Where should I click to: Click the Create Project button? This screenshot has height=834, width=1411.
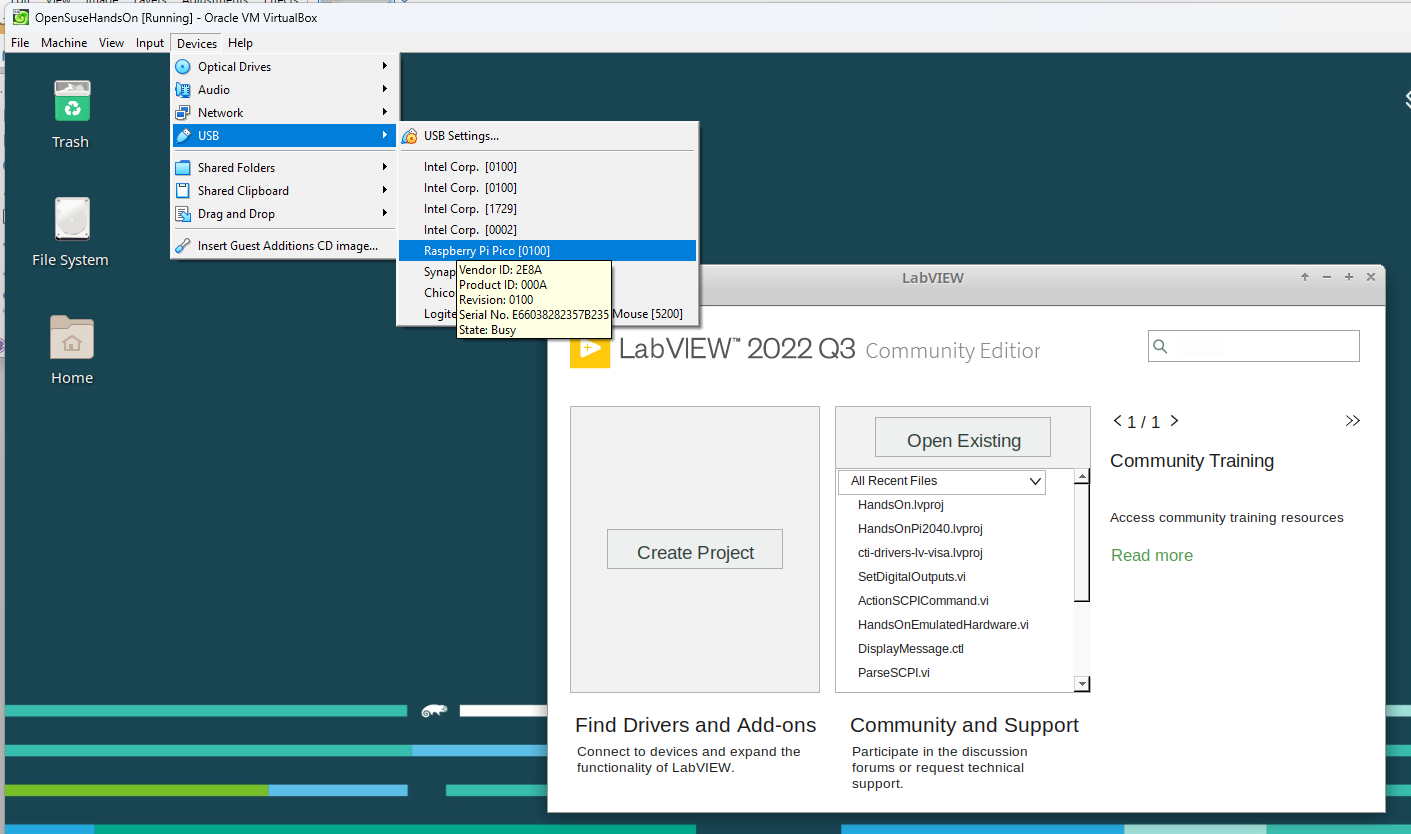(x=695, y=550)
